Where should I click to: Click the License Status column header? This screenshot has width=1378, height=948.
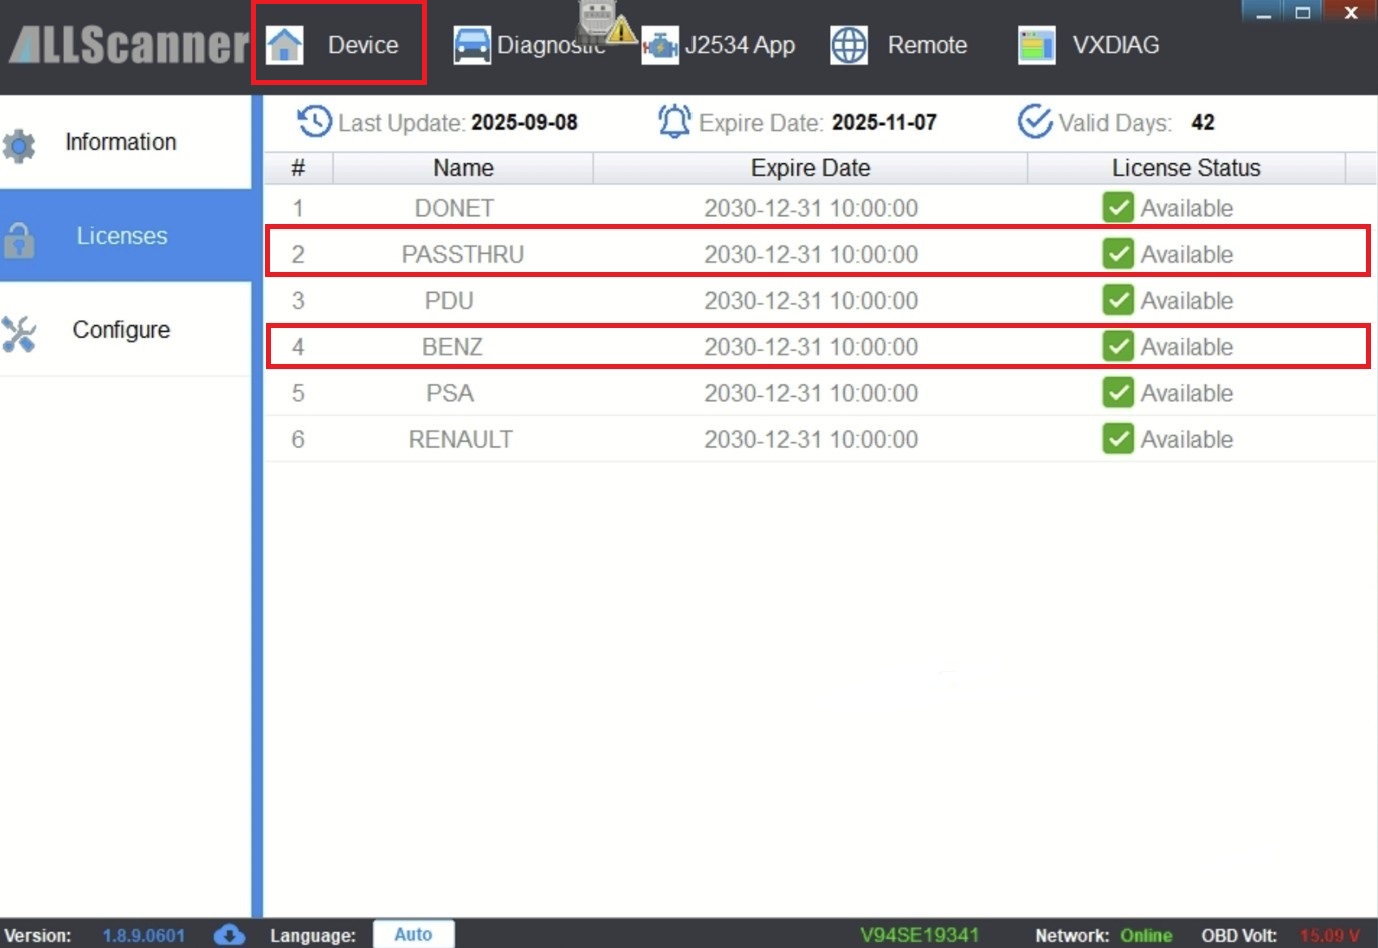click(1186, 168)
